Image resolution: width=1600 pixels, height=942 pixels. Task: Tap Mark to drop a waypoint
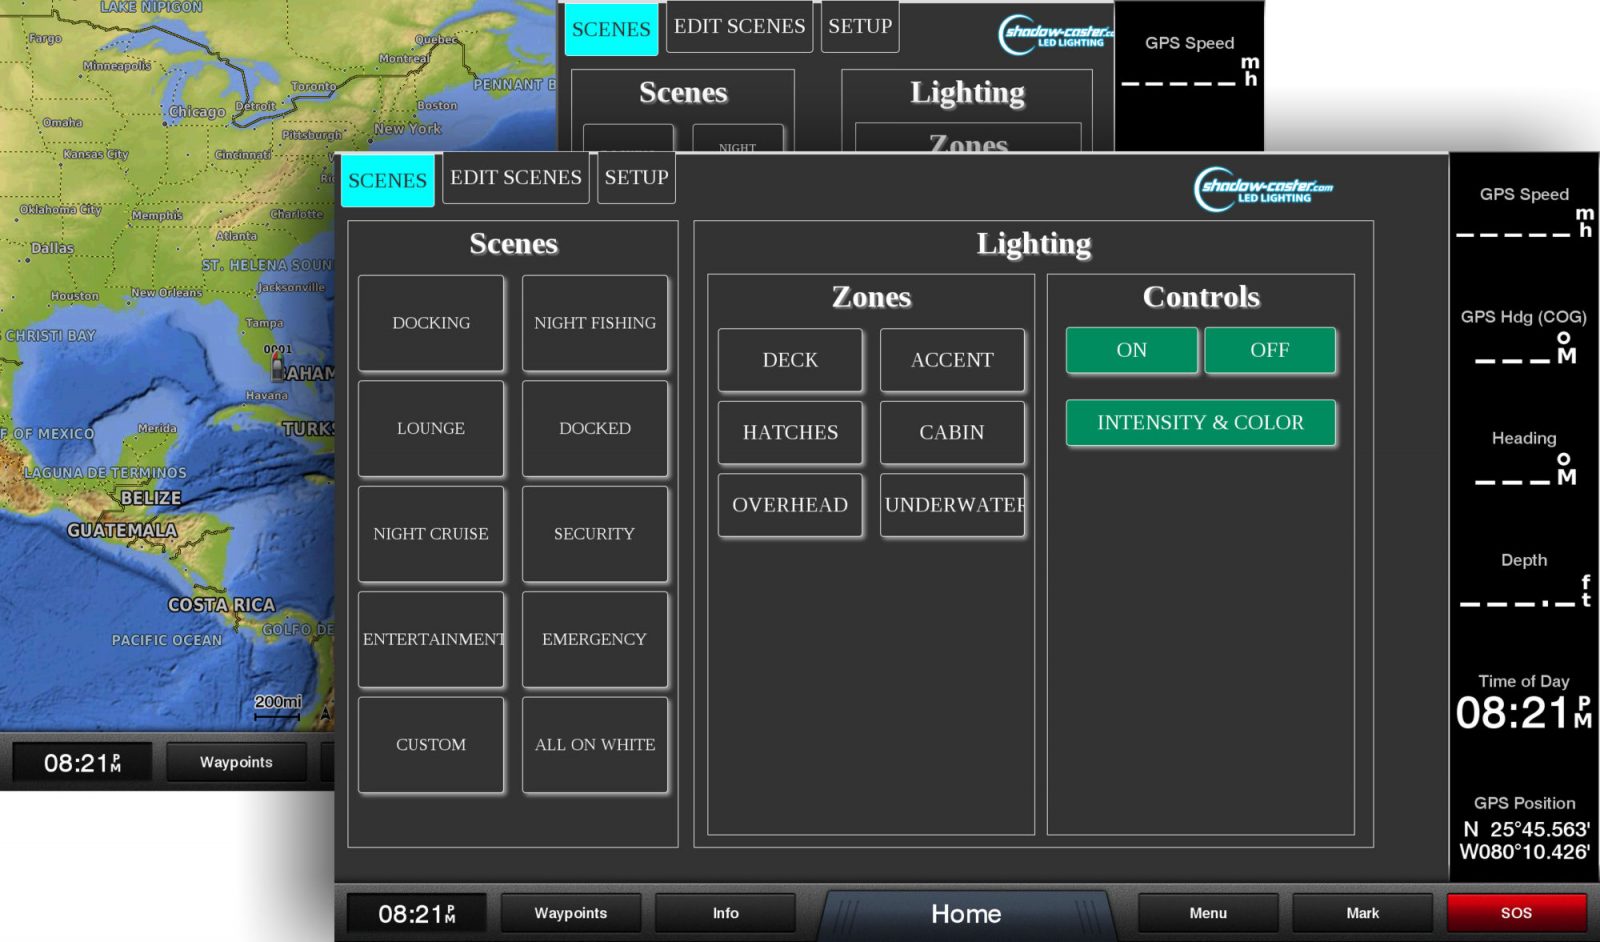(x=1362, y=912)
